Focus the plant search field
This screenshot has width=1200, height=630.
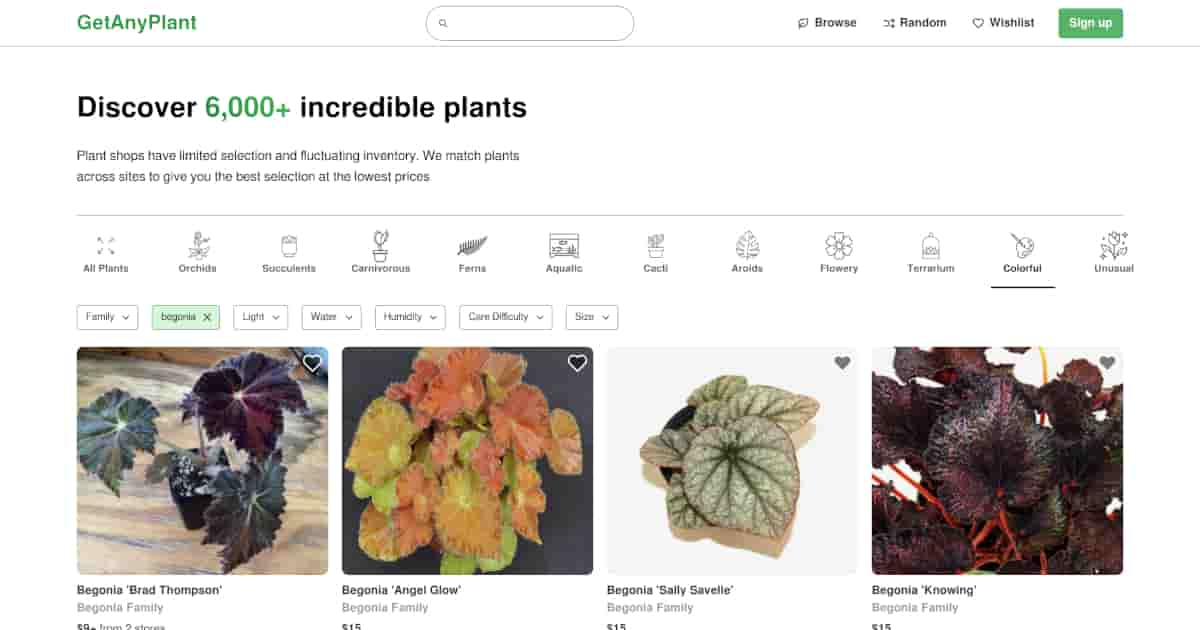point(535,23)
